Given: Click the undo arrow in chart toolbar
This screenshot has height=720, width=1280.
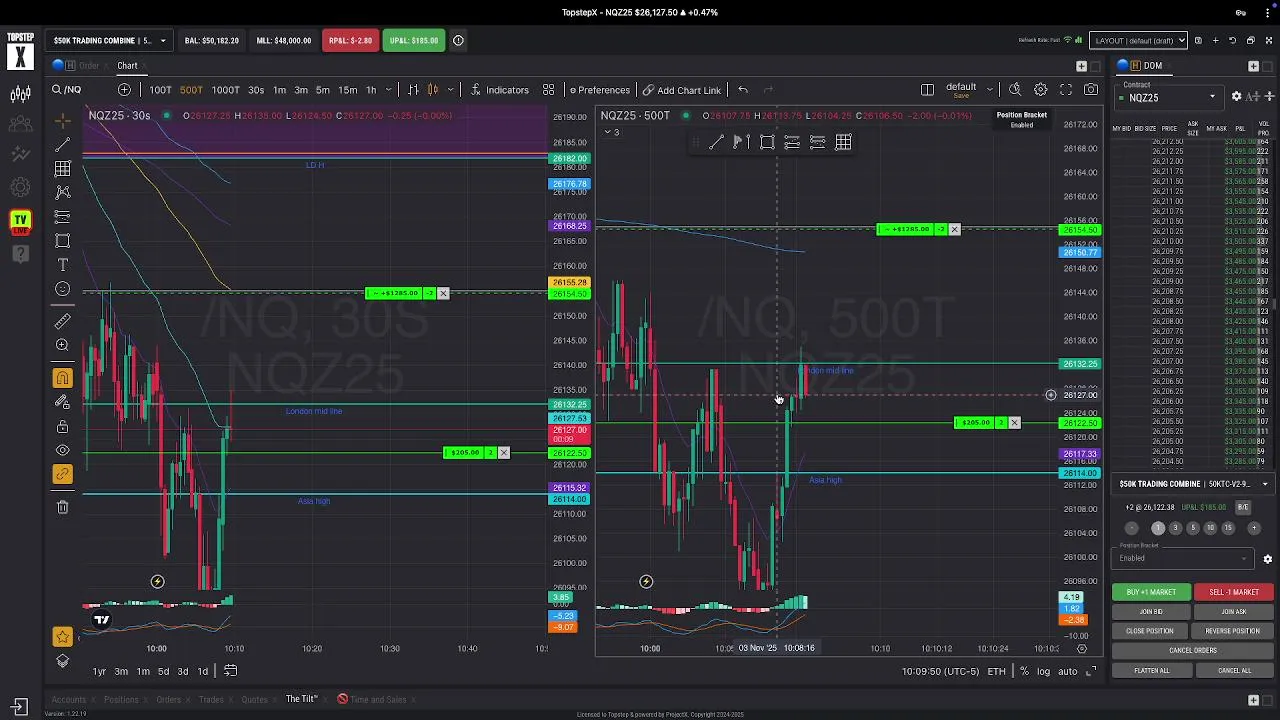Looking at the screenshot, I should (742, 90).
